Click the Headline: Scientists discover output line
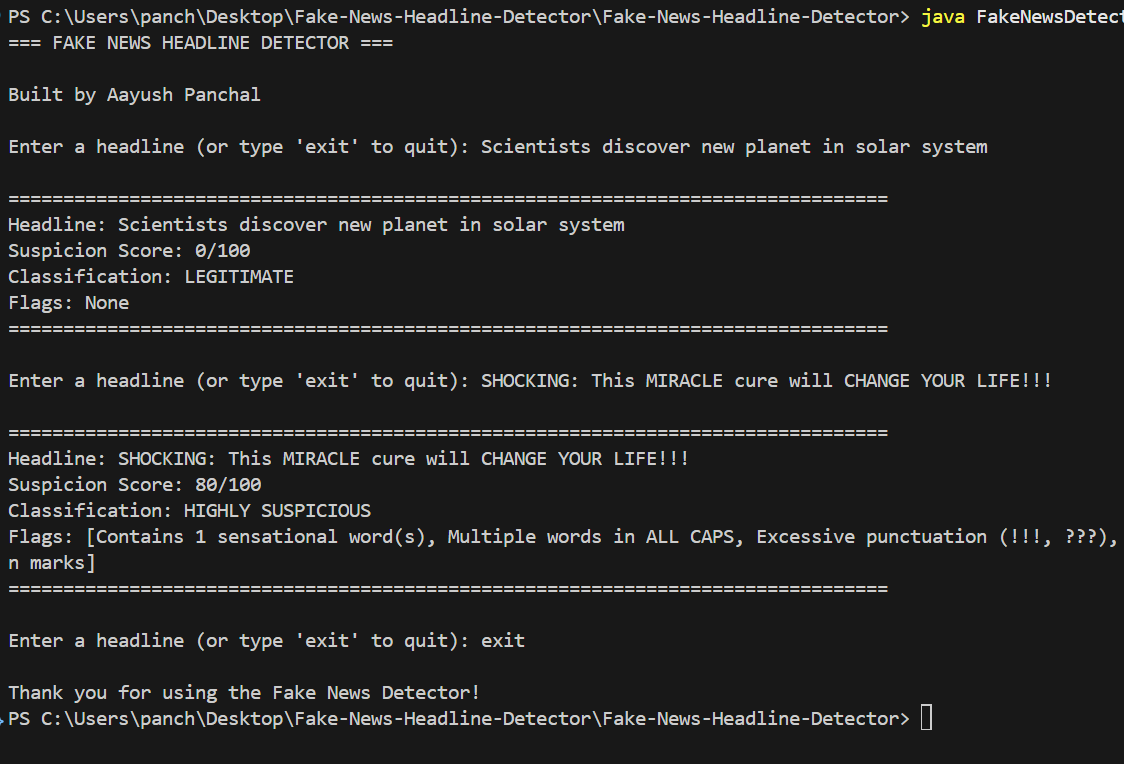This screenshot has height=764, width=1124. pos(316,224)
